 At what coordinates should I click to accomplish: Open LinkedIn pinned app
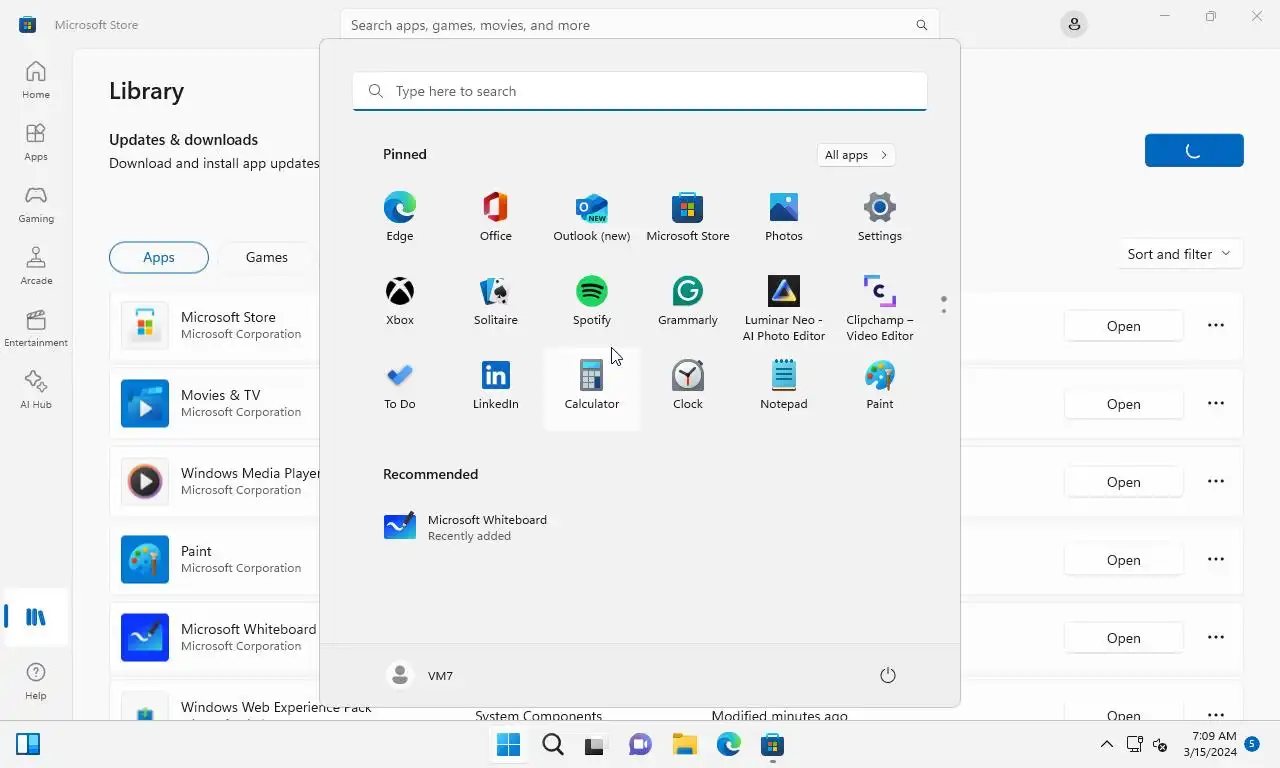point(496,386)
